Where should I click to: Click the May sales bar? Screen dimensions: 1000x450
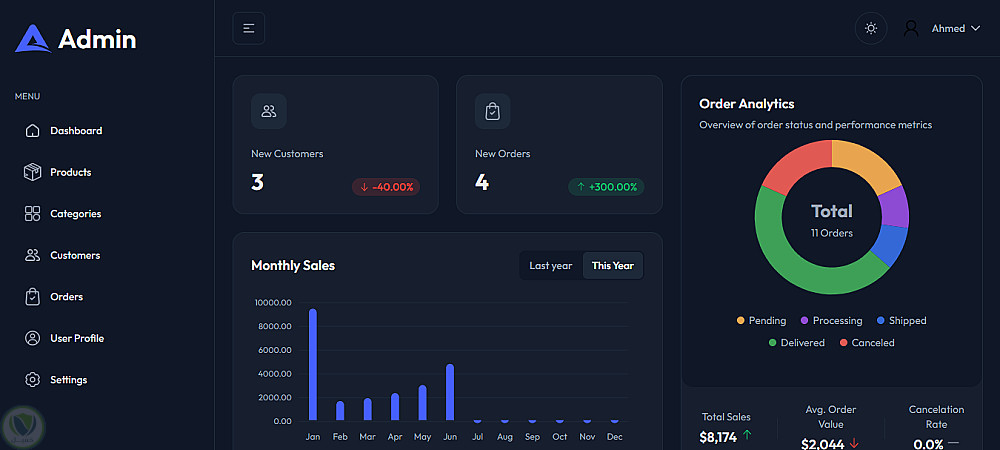[x=422, y=403]
